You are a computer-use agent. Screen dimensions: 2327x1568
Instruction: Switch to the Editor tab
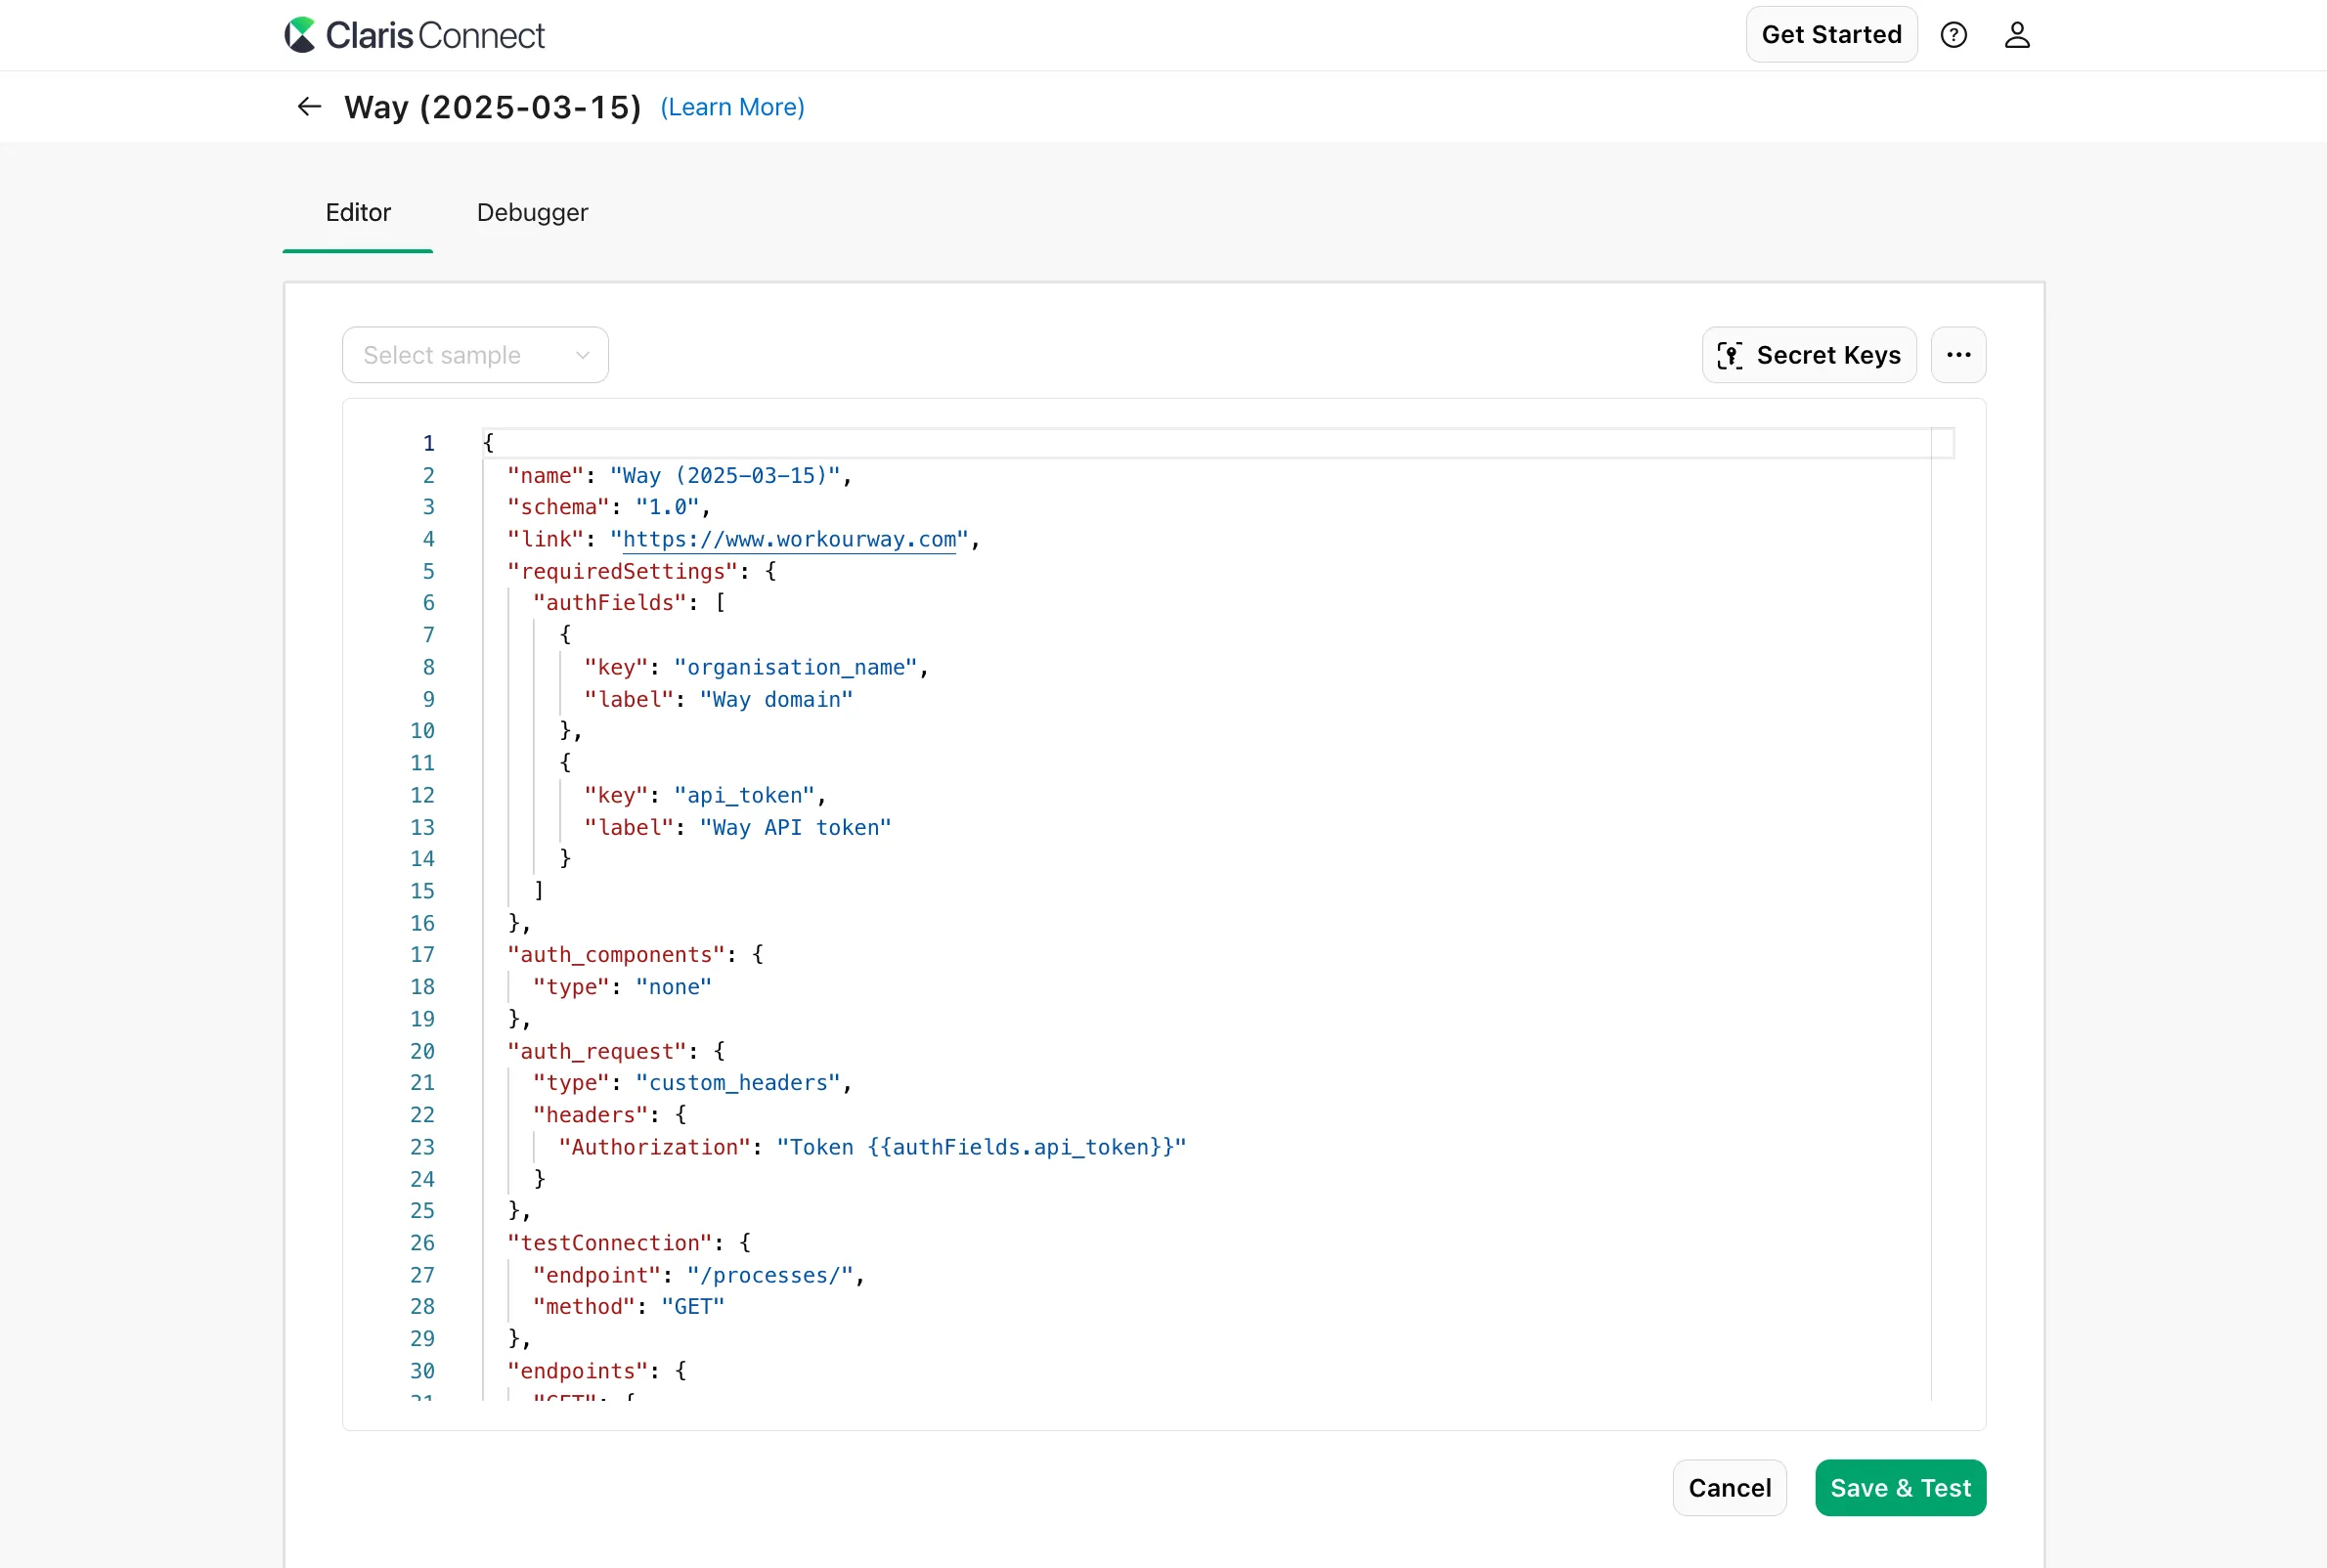click(358, 213)
